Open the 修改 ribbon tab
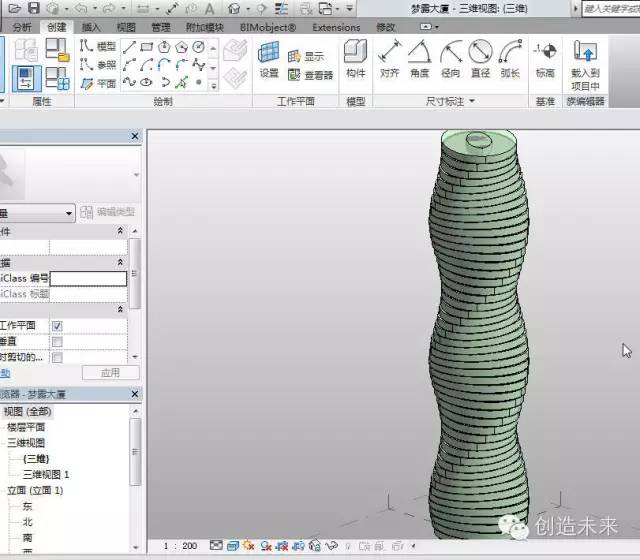This screenshot has width=640, height=560. click(x=385, y=27)
